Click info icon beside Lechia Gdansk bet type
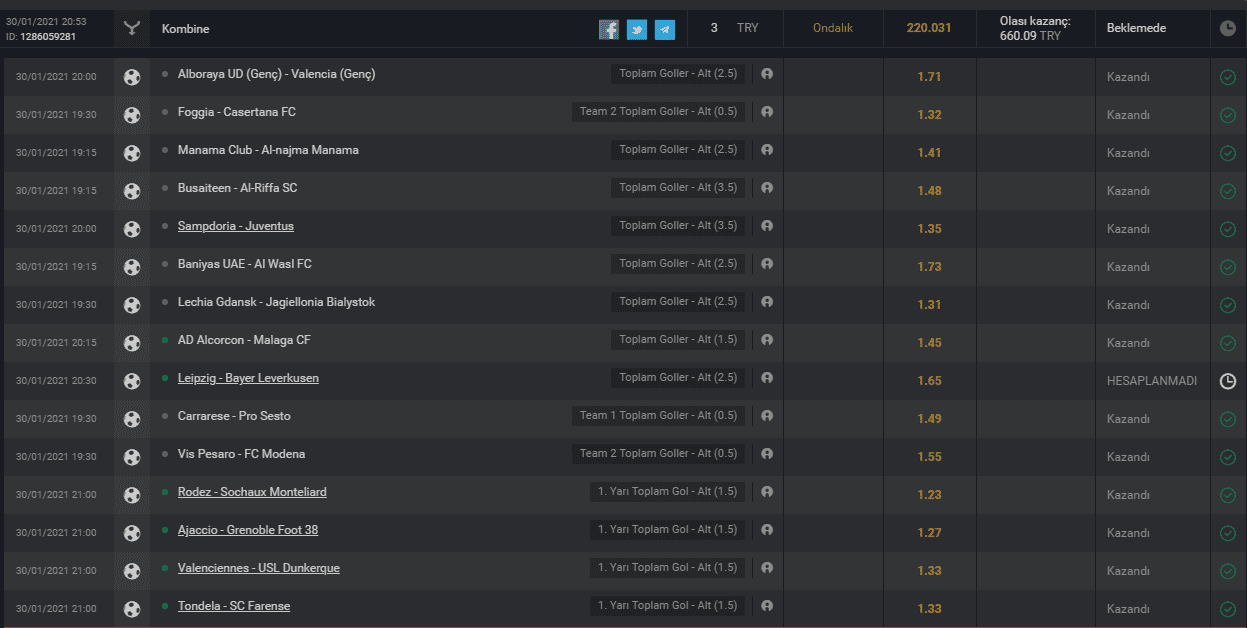 (x=767, y=302)
